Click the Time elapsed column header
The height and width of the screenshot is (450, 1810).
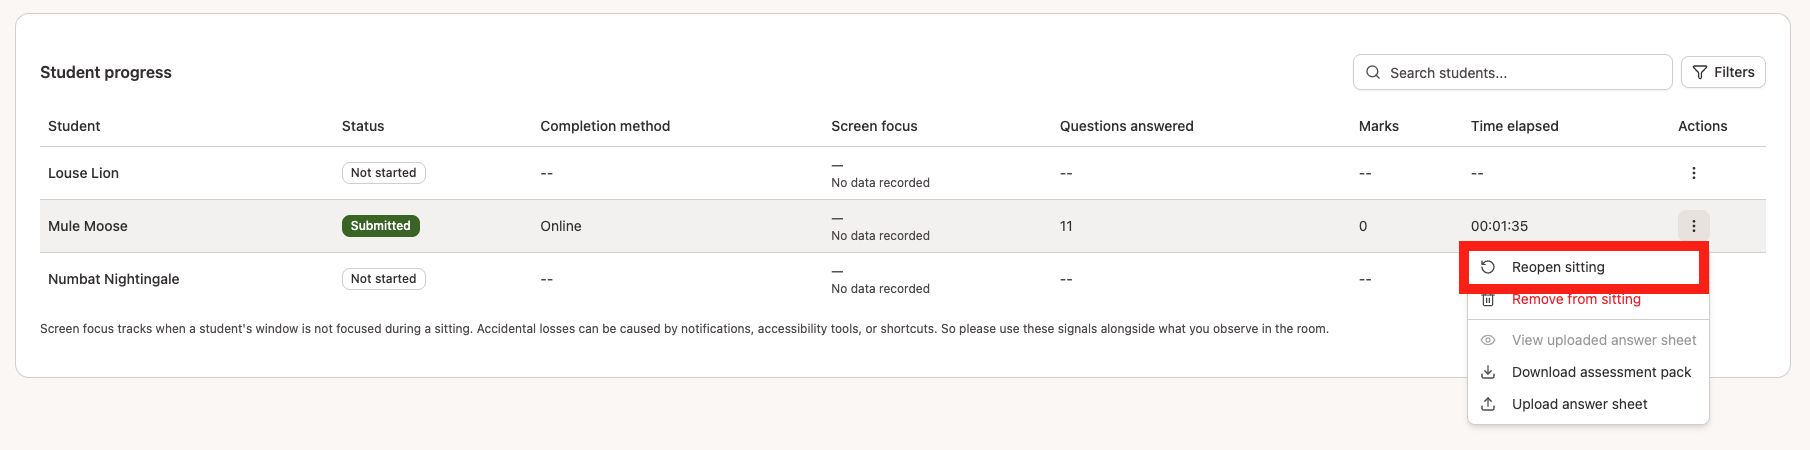pyautogui.click(x=1515, y=126)
